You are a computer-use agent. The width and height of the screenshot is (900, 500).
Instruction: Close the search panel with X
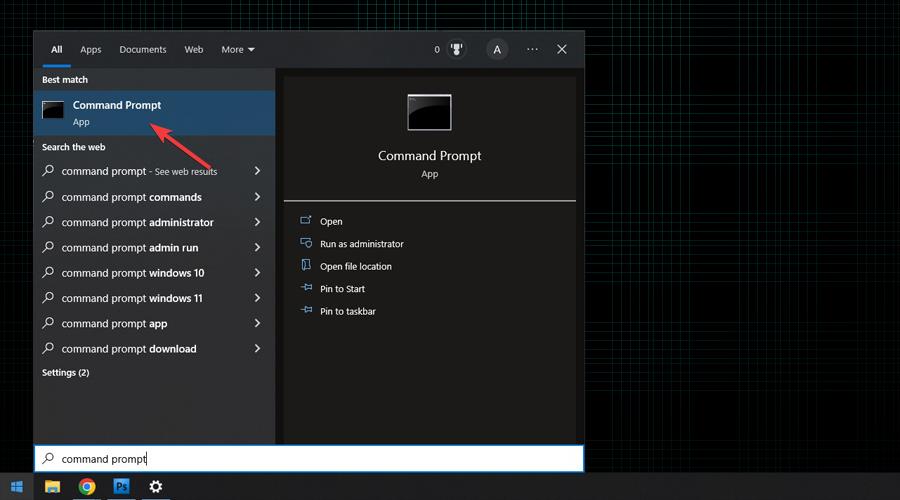pyautogui.click(x=562, y=49)
